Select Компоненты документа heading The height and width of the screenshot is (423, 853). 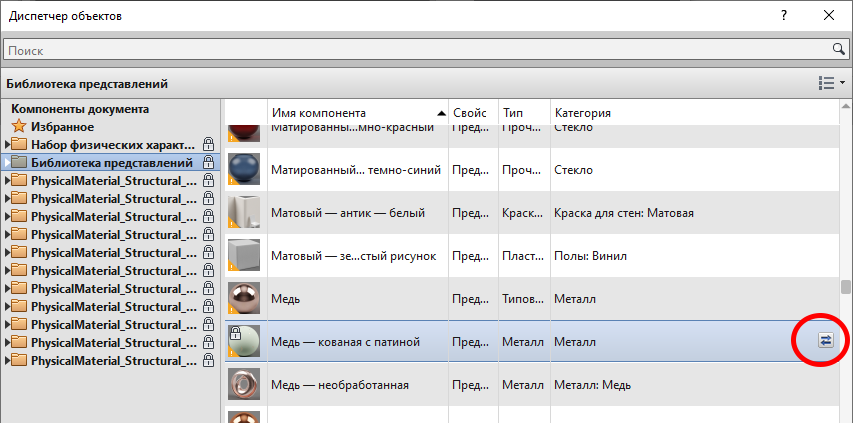click(x=80, y=109)
